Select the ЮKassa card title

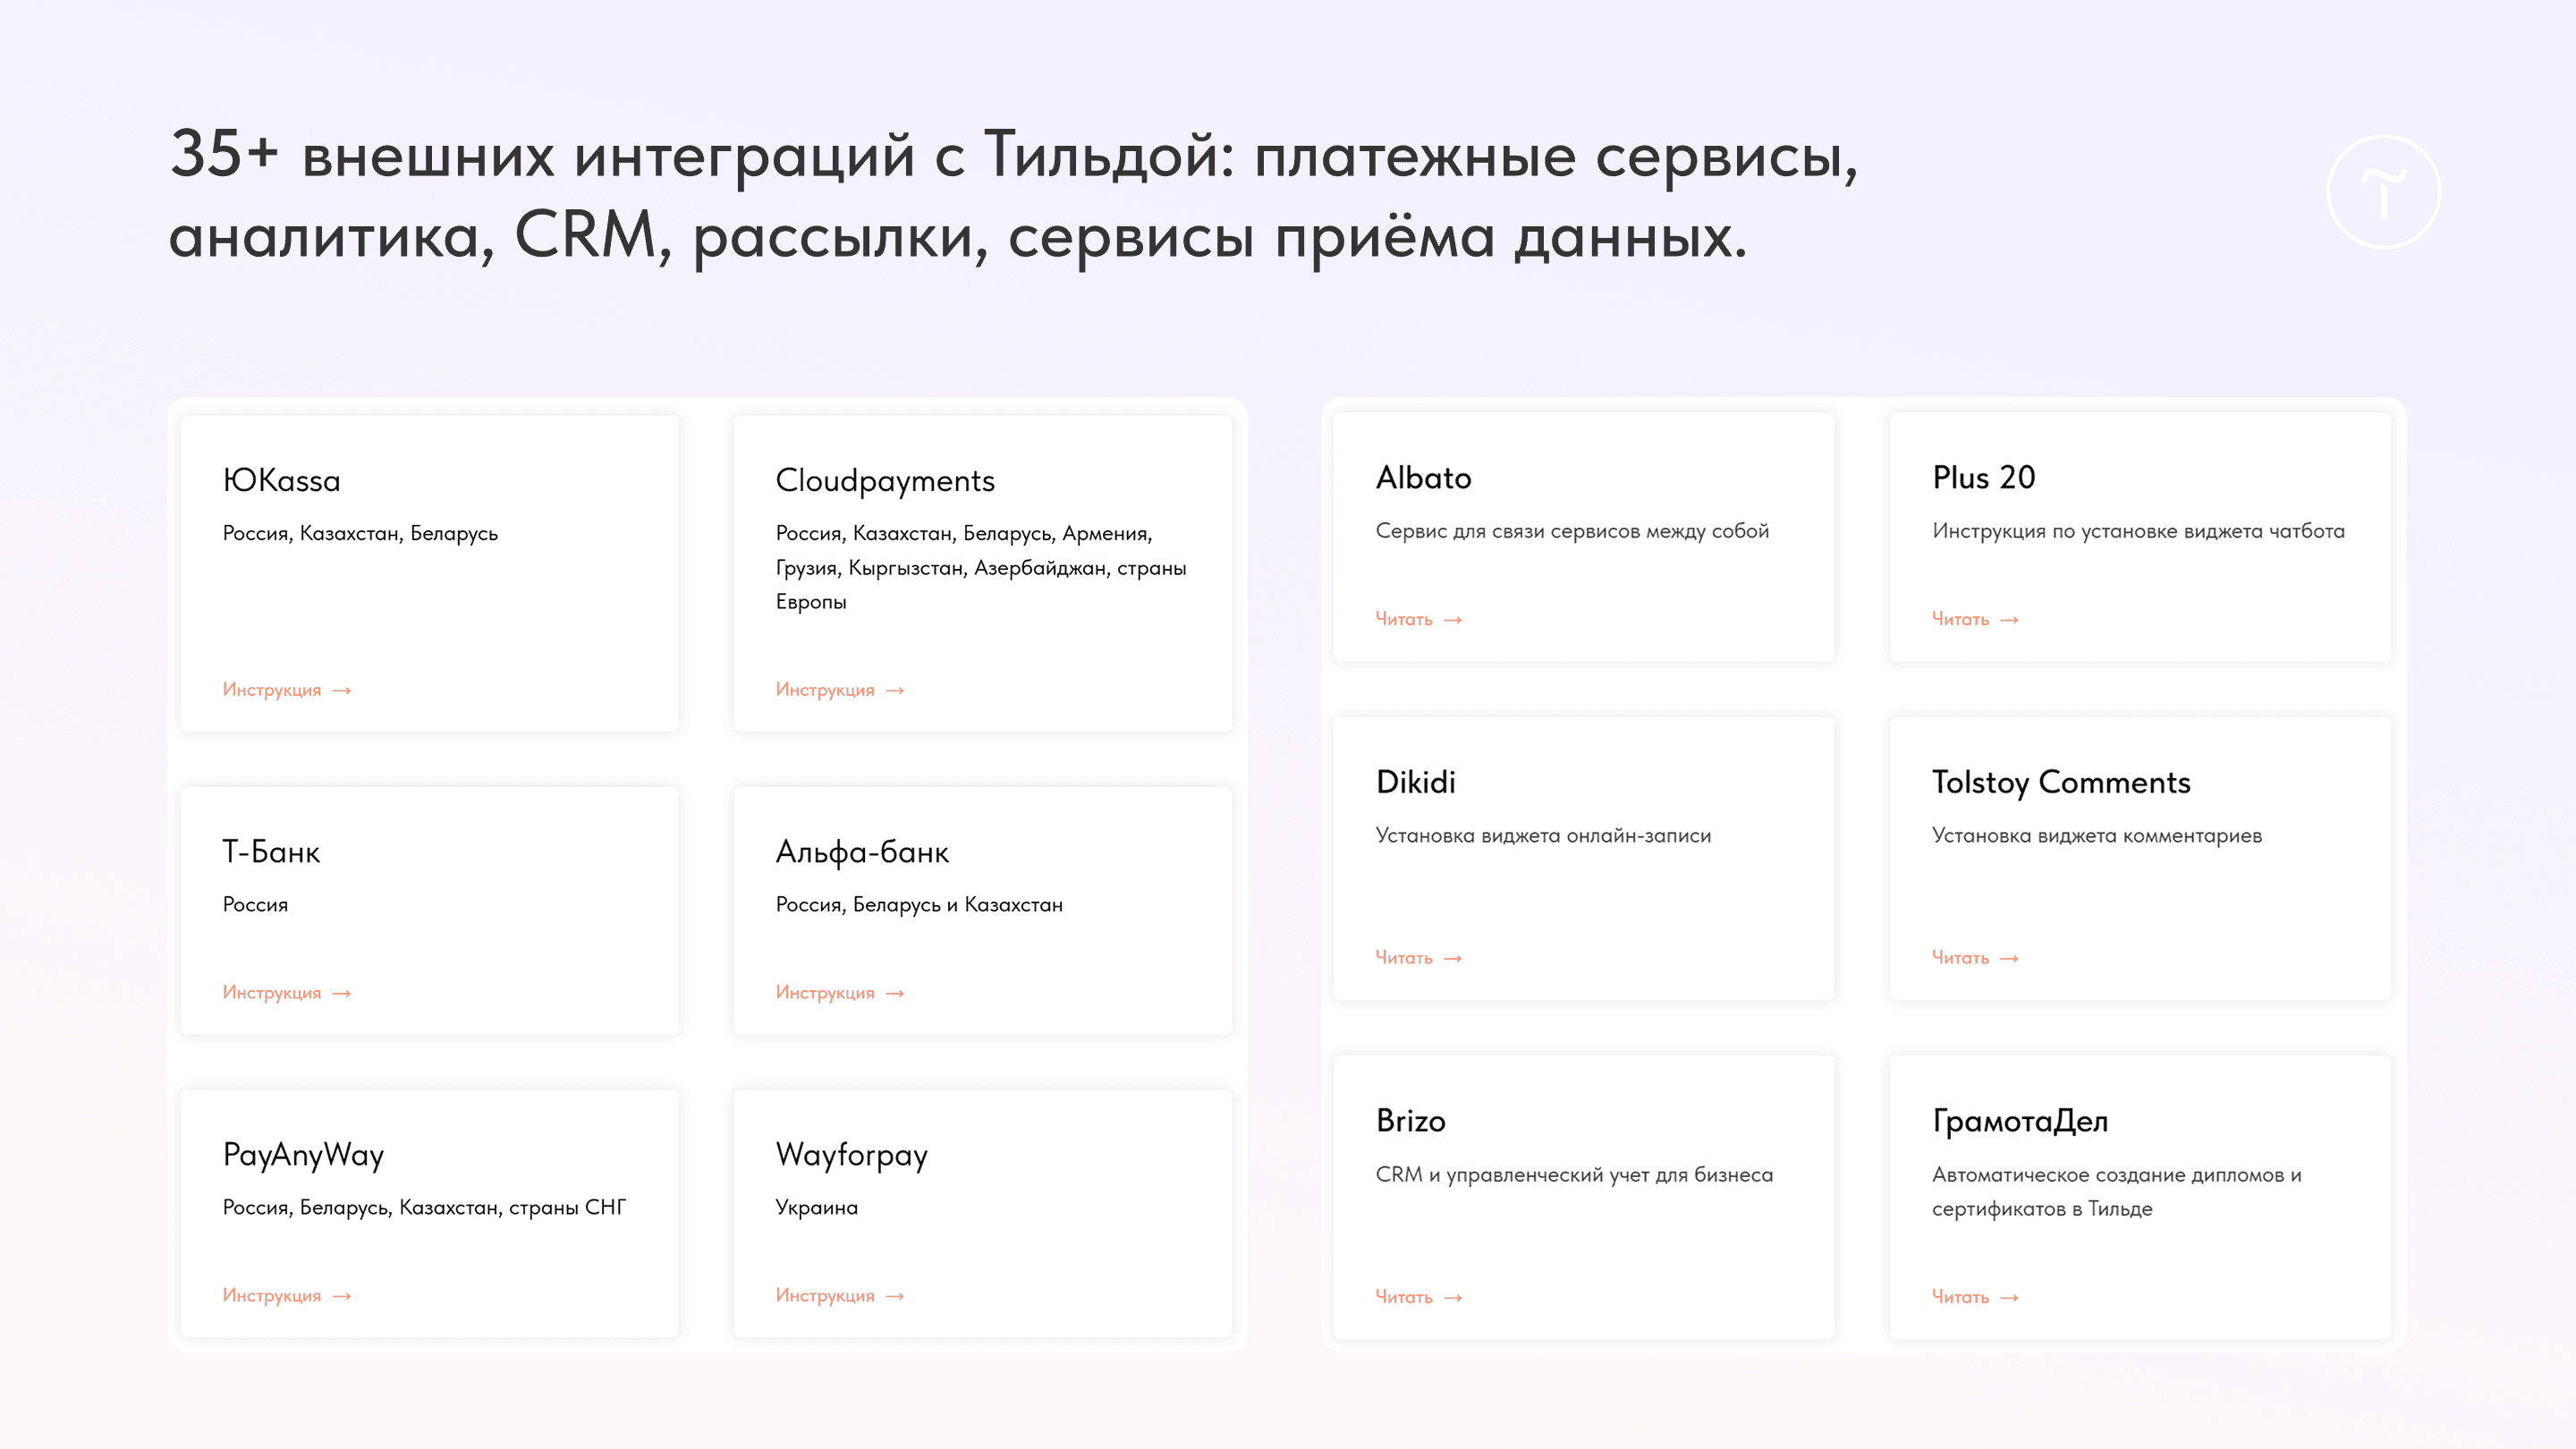281,481
